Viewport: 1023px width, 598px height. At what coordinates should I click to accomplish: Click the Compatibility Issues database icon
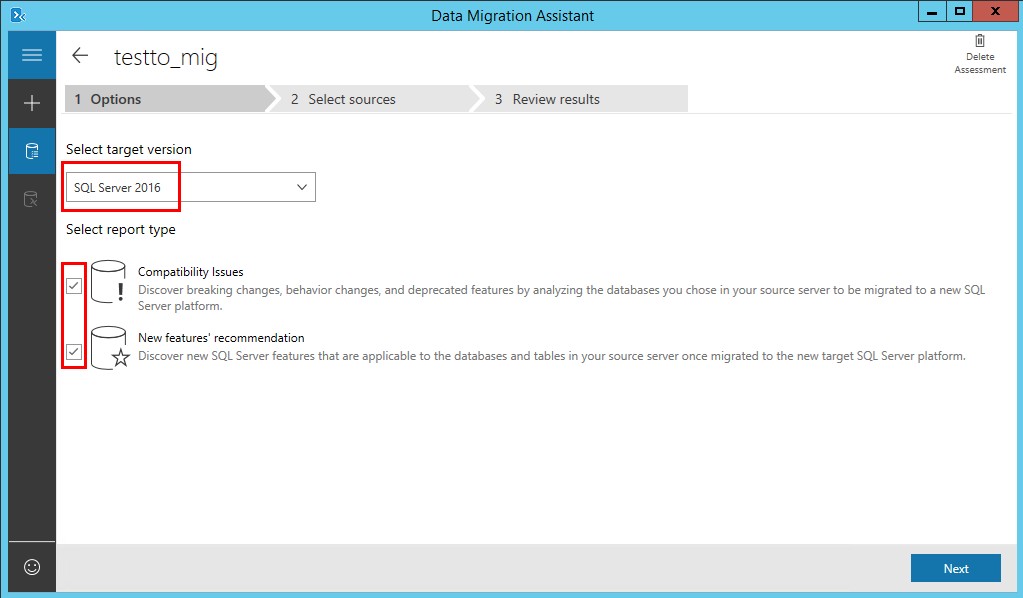[108, 282]
